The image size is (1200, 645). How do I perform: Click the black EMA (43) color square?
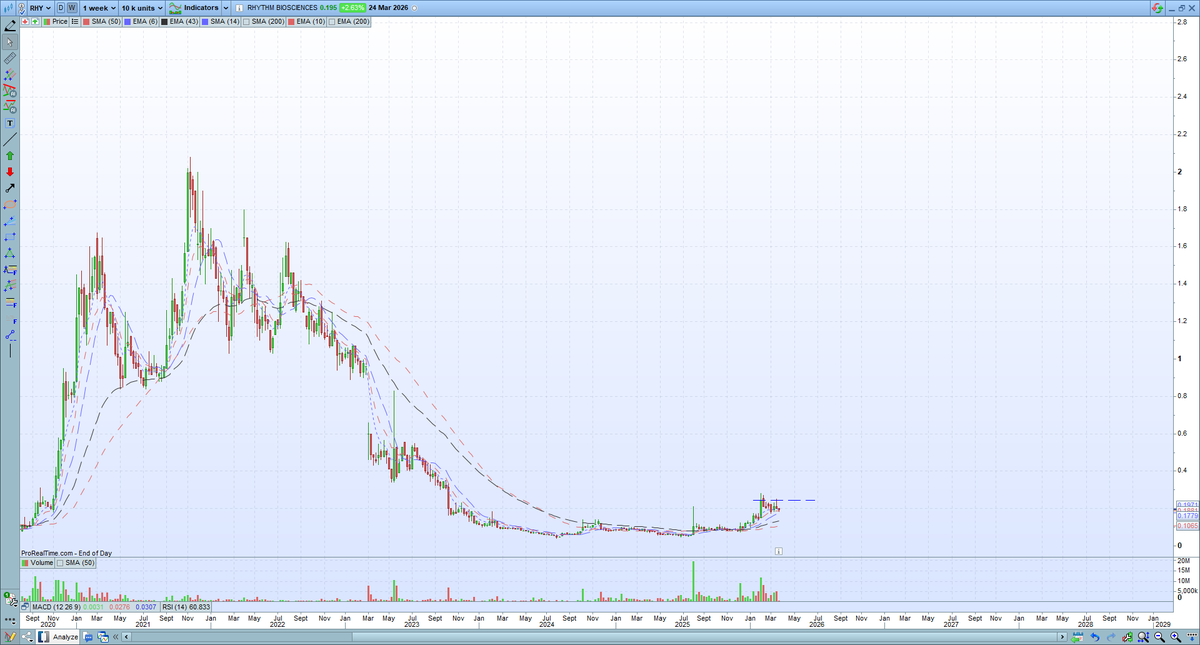164,22
